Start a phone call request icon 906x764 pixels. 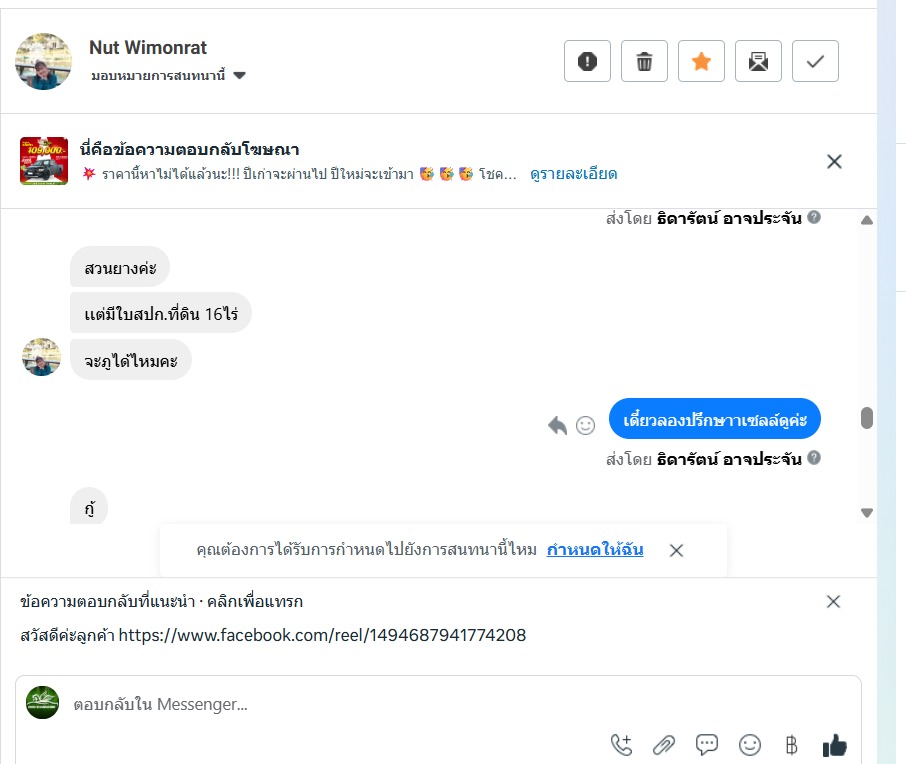(x=621, y=744)
